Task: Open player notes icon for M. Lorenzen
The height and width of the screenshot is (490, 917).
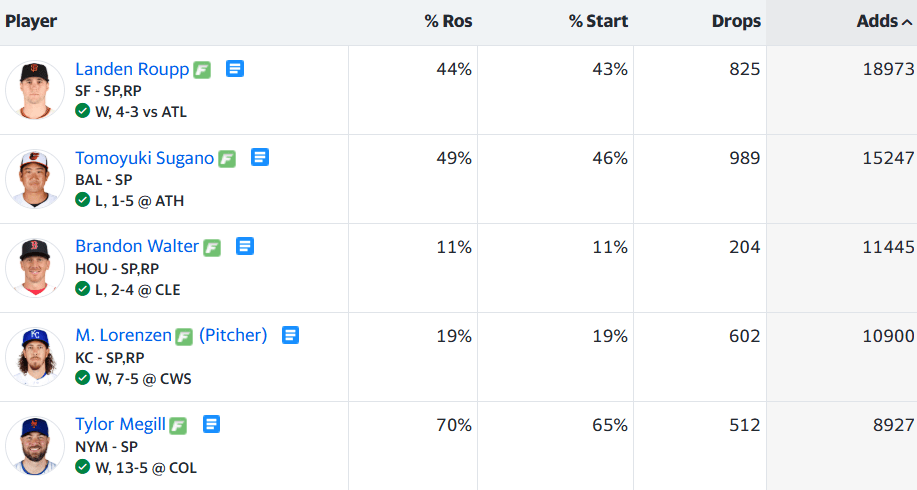Action: coord(290,335)
